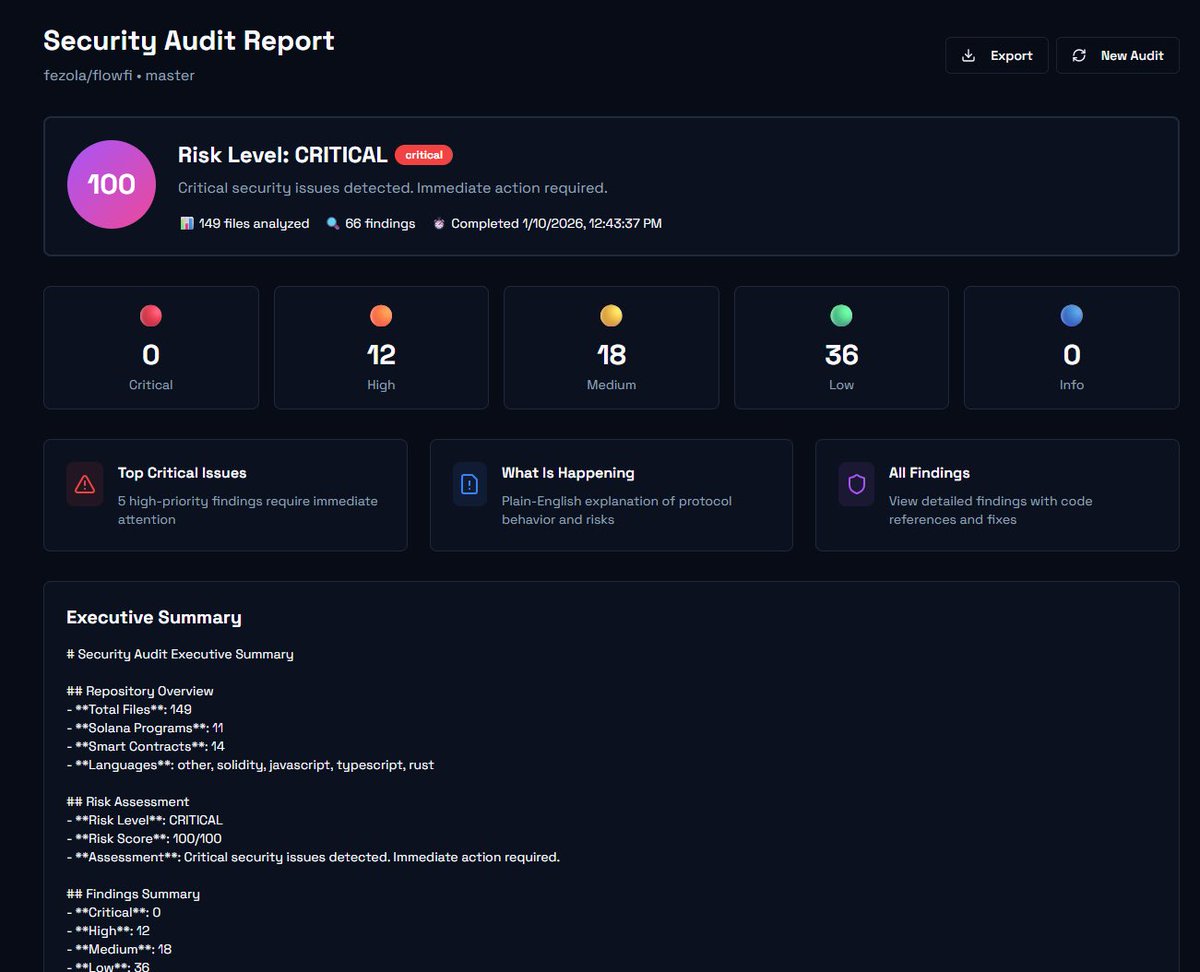Image resolution: width=1200 pixels, height=972 pixels.
Task: Click the fezola/flowfi • master repository label
Action: click(119, 75)
